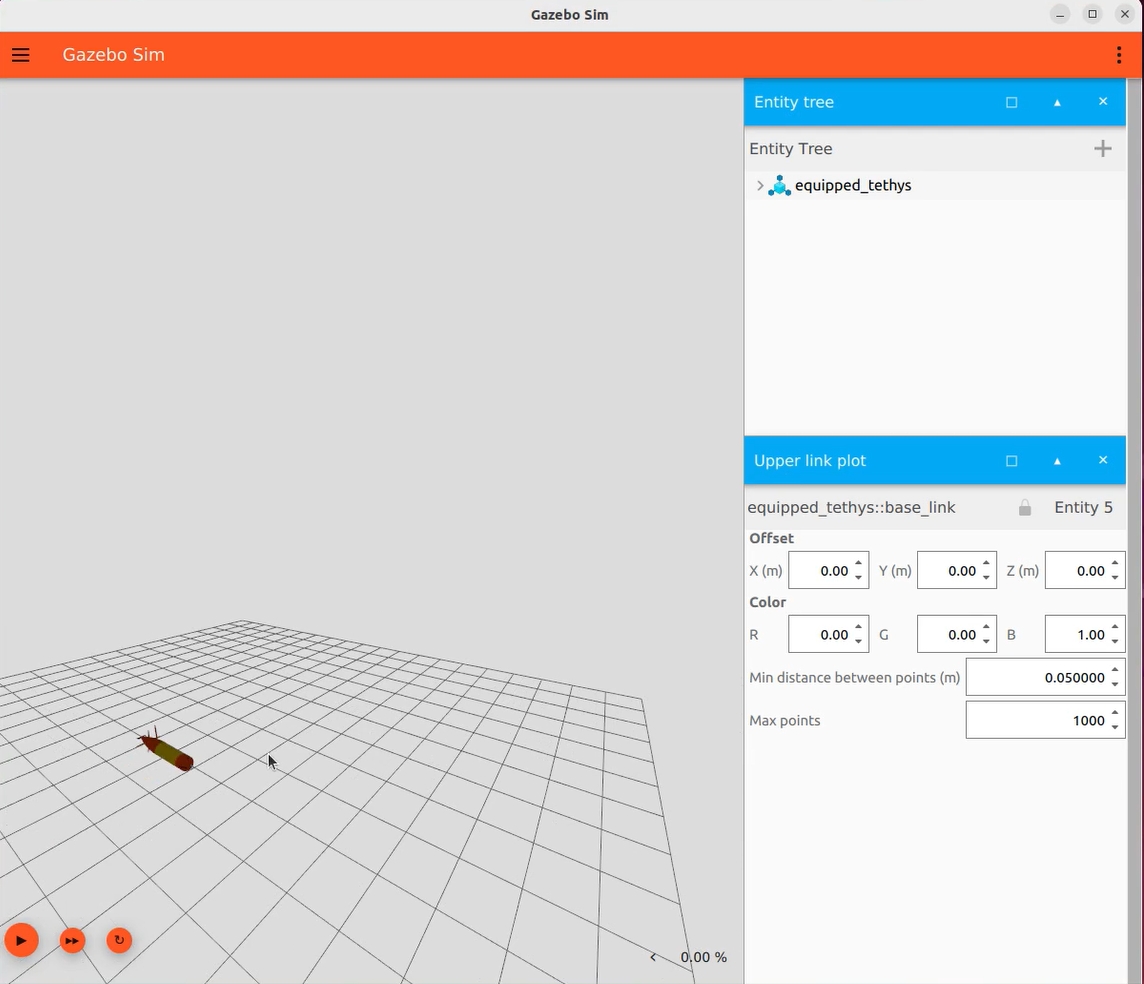Screen dimensions: 1144x984
Task: Click the right panel vertical scrollbar
Action: 1135,530
